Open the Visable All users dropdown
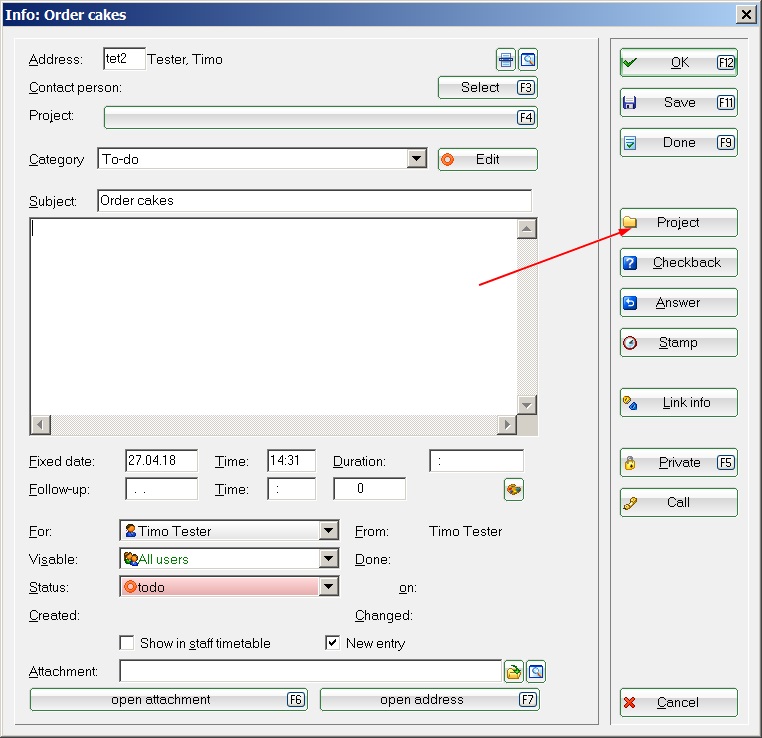The height and width of the screenshot is (738, 762). 328,559
